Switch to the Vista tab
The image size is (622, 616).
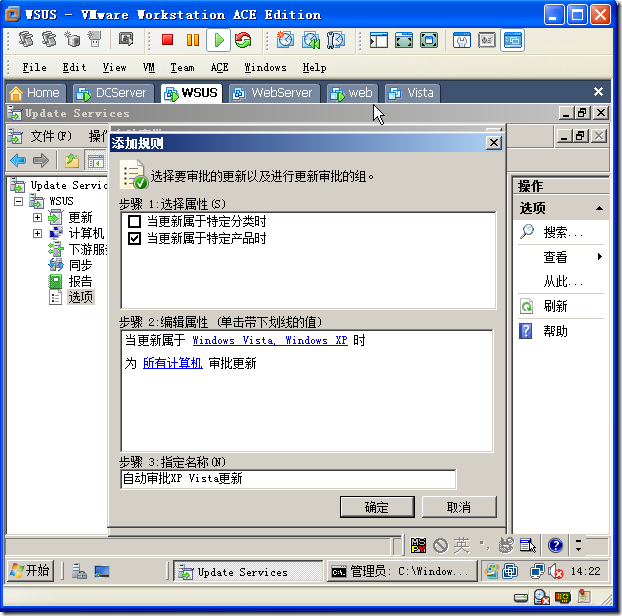click(413, 93)
